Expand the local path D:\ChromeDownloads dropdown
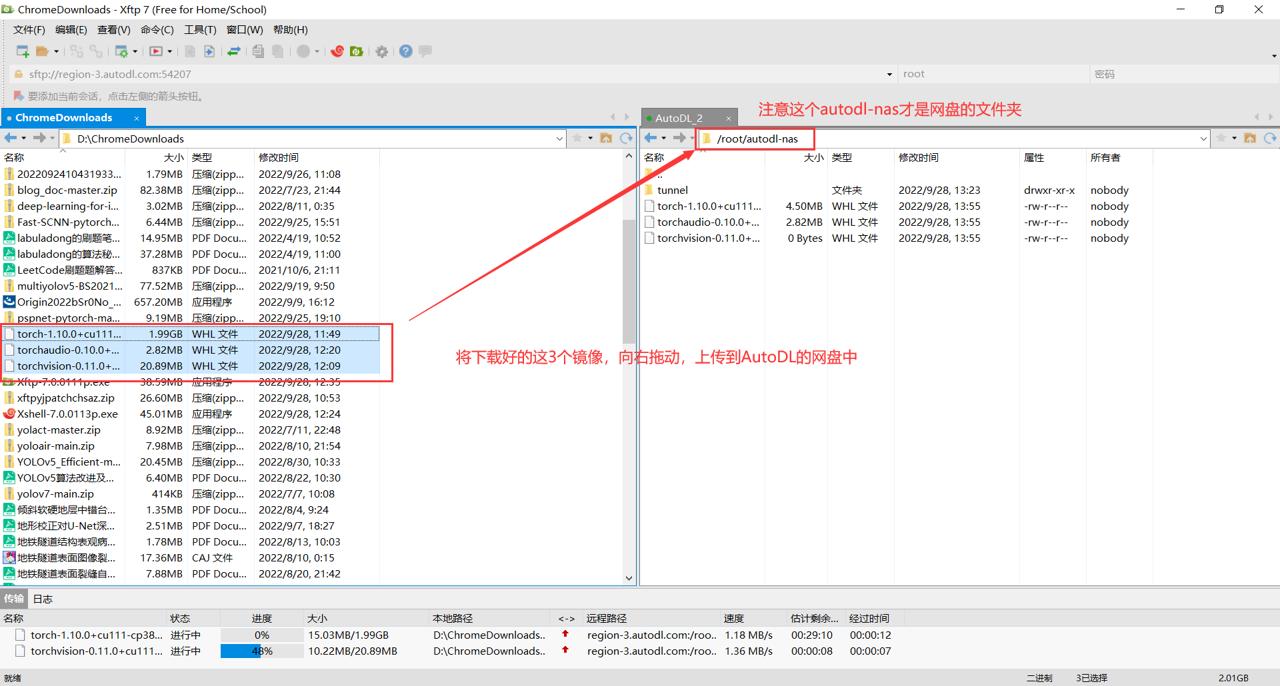 pyautogui.click(x=559, y=139)
